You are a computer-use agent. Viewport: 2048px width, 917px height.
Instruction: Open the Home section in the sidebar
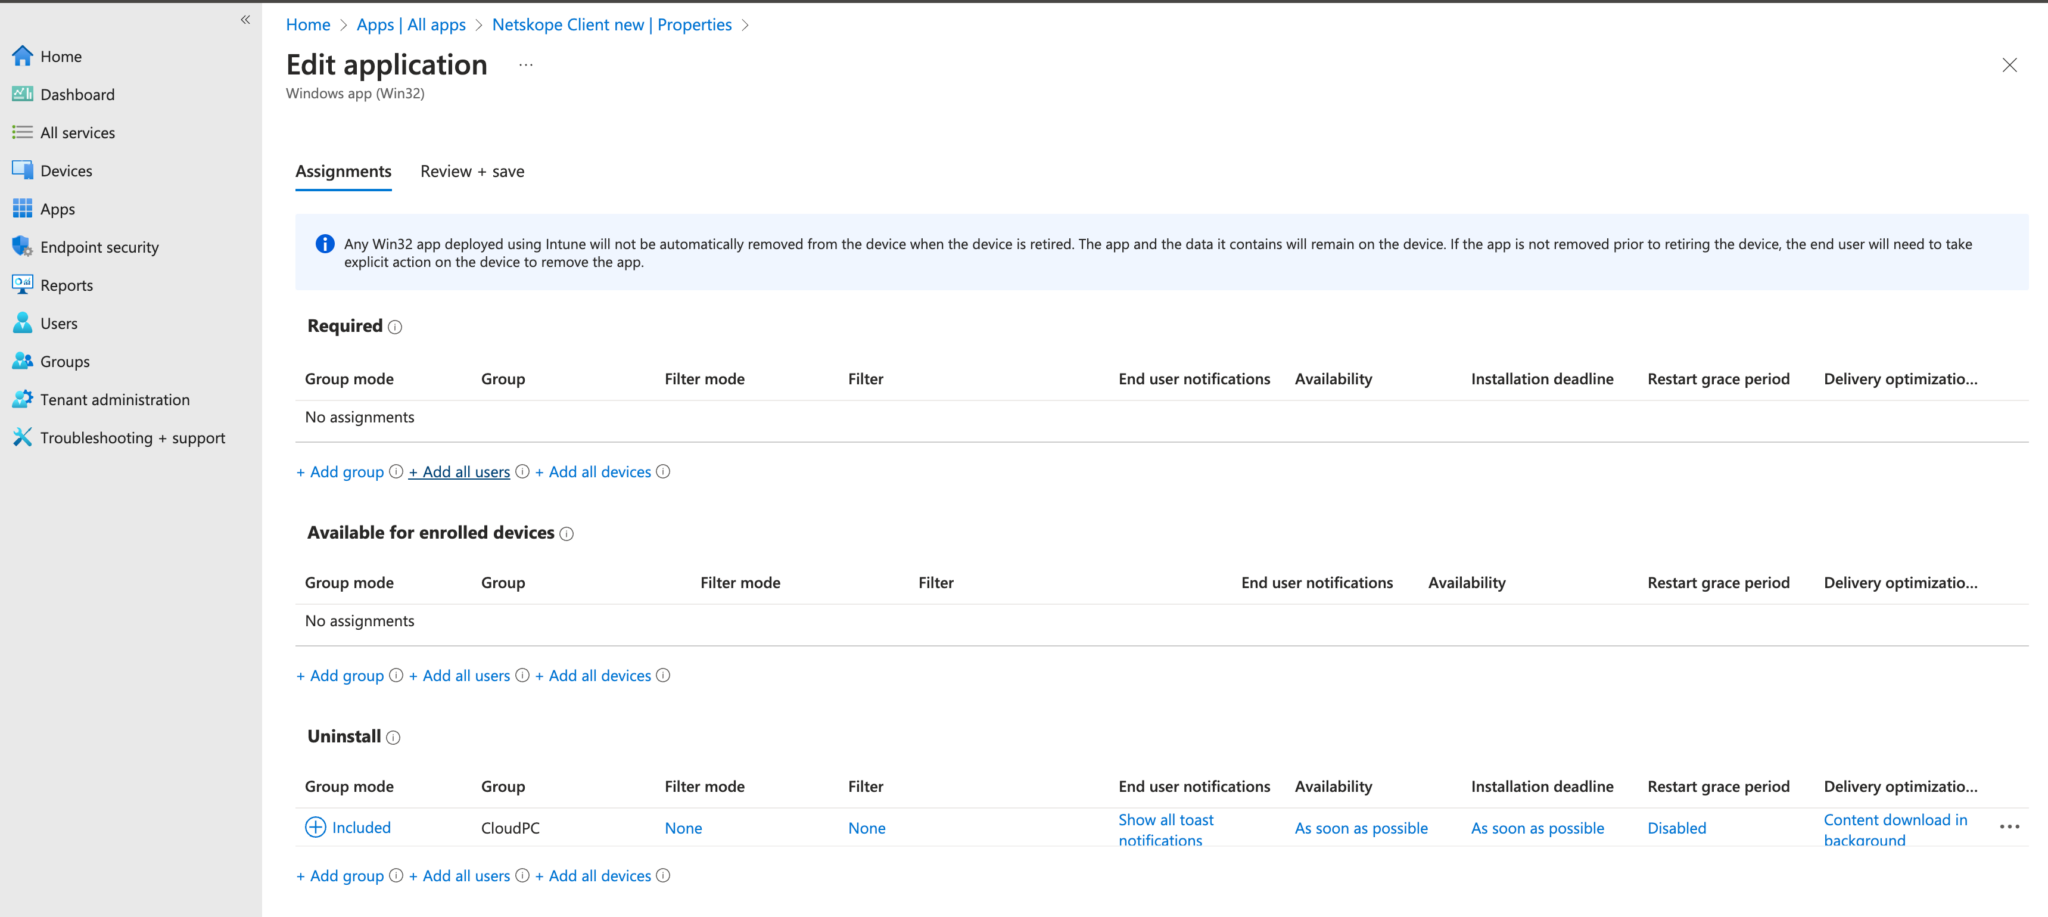click(58, 56)
